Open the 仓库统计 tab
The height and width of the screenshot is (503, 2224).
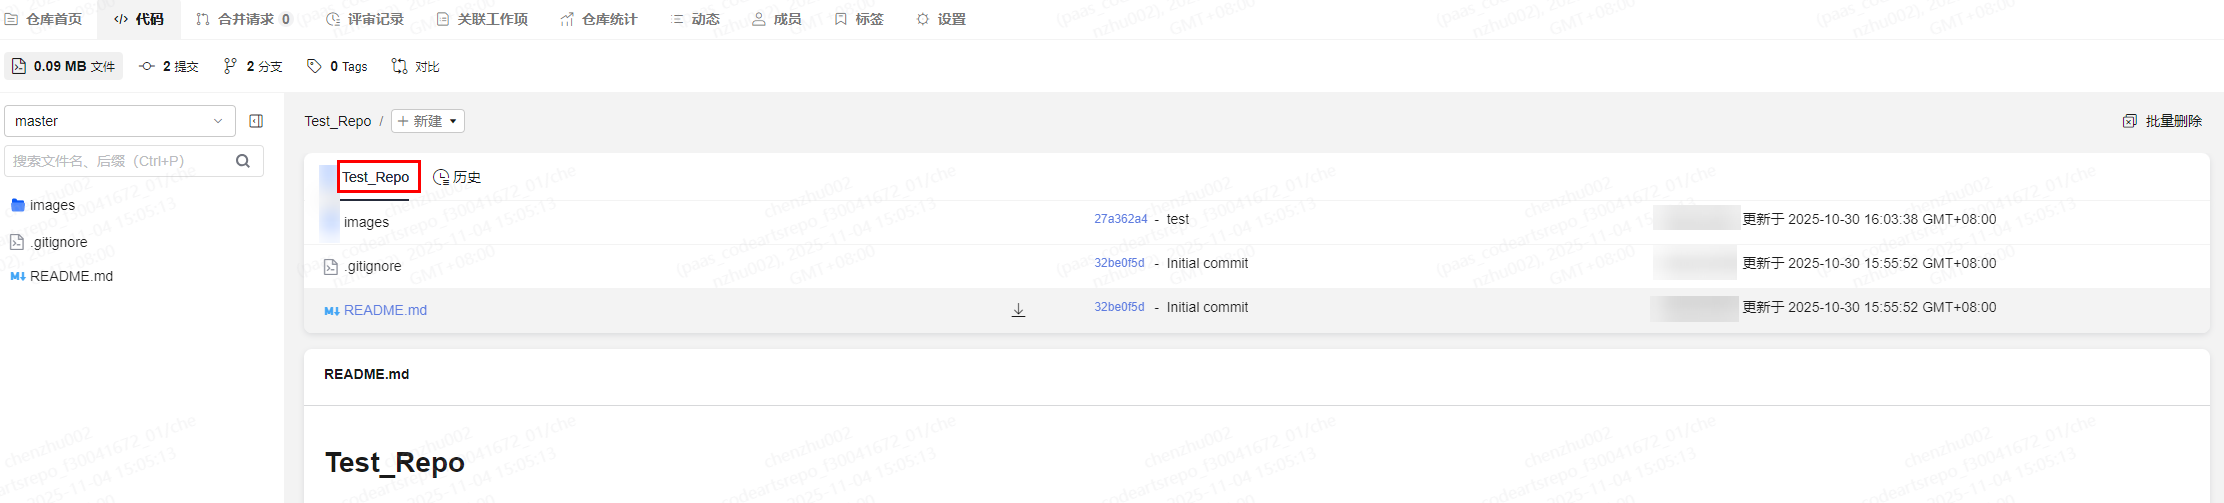(x=599, y=19)
